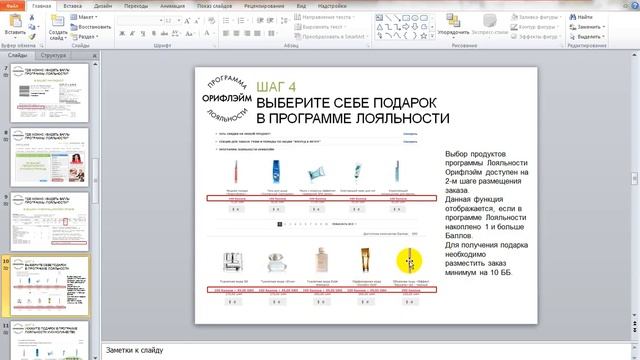Select slide 7 thumbnail
Viewport: 640px width, 360px height.
click(49, 93)
